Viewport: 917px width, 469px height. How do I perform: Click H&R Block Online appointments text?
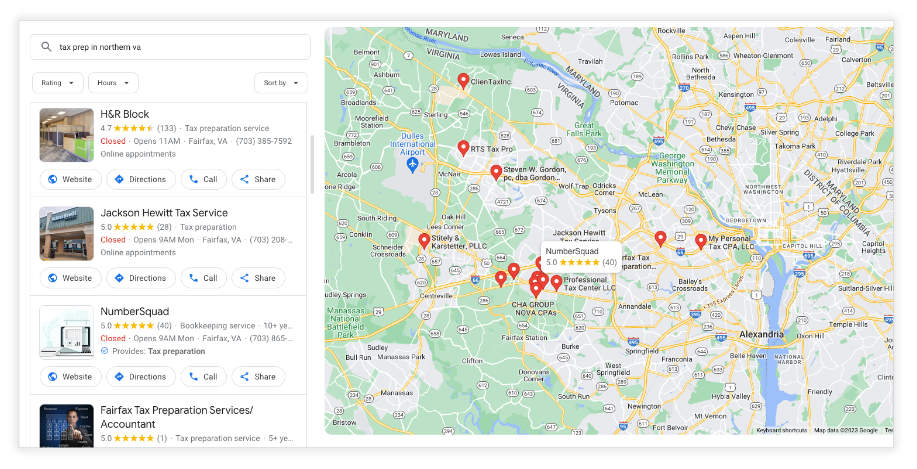138,154
